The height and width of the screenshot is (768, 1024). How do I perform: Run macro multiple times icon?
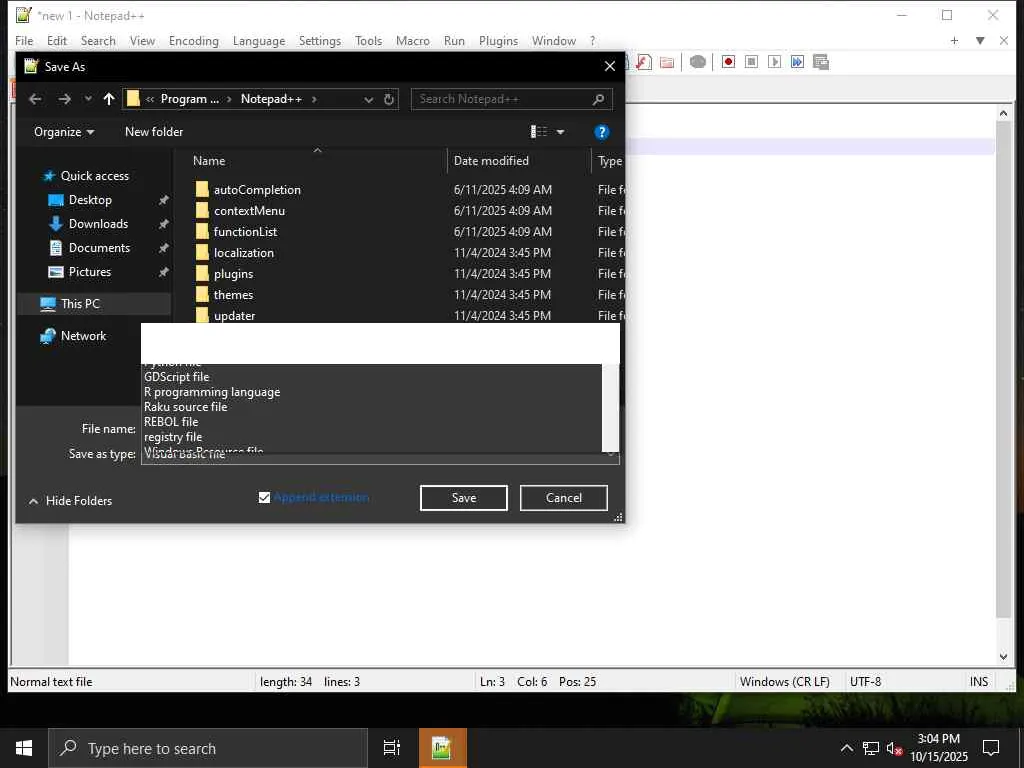pyautogui.click(x=797, y=62)
